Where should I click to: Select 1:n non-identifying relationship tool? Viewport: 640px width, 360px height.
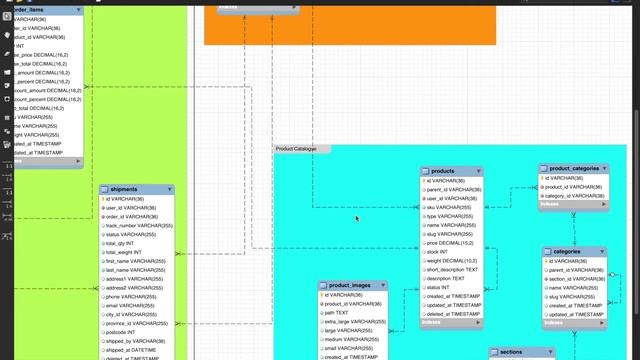[x=7, y=178]
